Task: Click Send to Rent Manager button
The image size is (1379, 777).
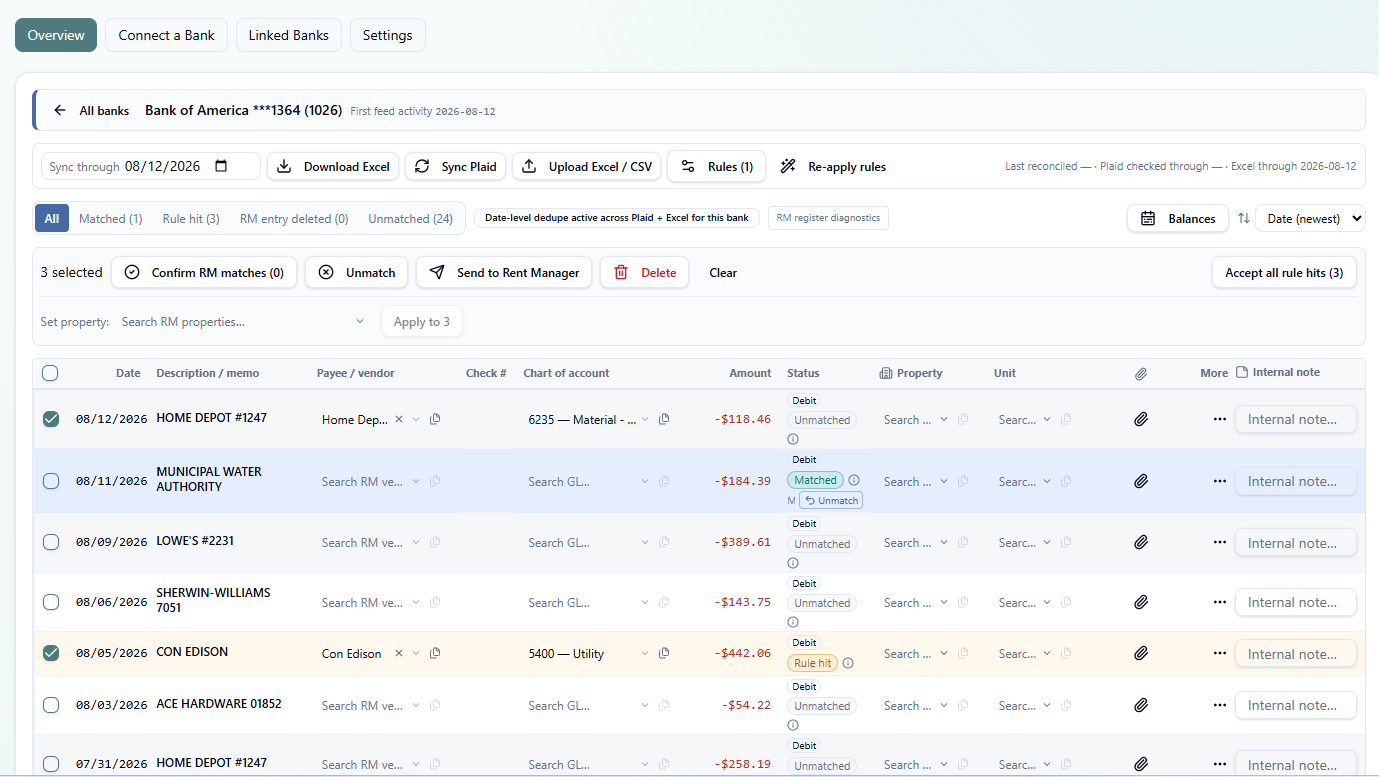Action: tap(504, 272)
